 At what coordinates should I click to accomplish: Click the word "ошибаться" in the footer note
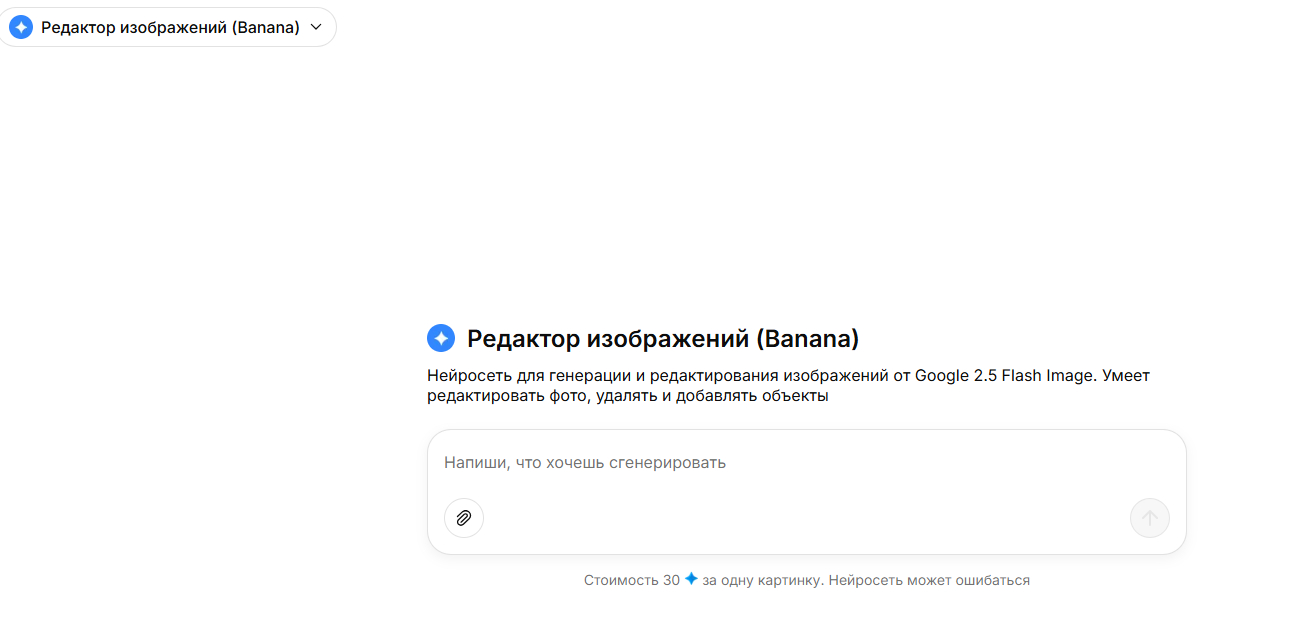click(x=994, y=580)
